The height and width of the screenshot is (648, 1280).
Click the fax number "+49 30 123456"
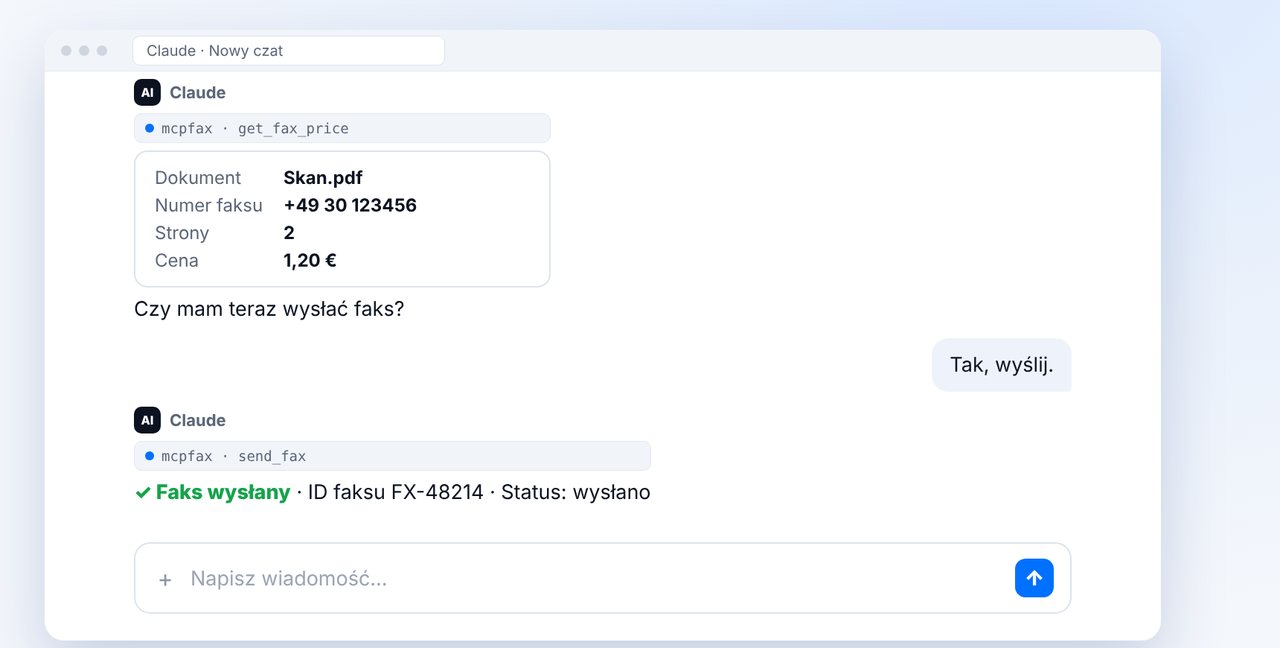350,205
